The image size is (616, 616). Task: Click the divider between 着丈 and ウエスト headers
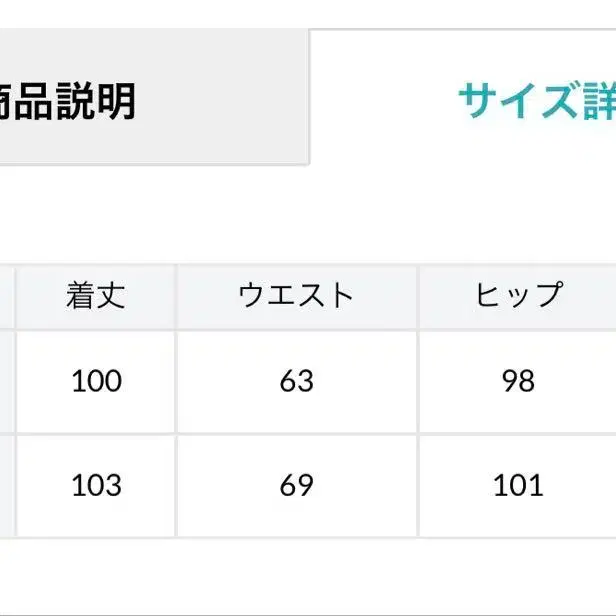point(176,297)
